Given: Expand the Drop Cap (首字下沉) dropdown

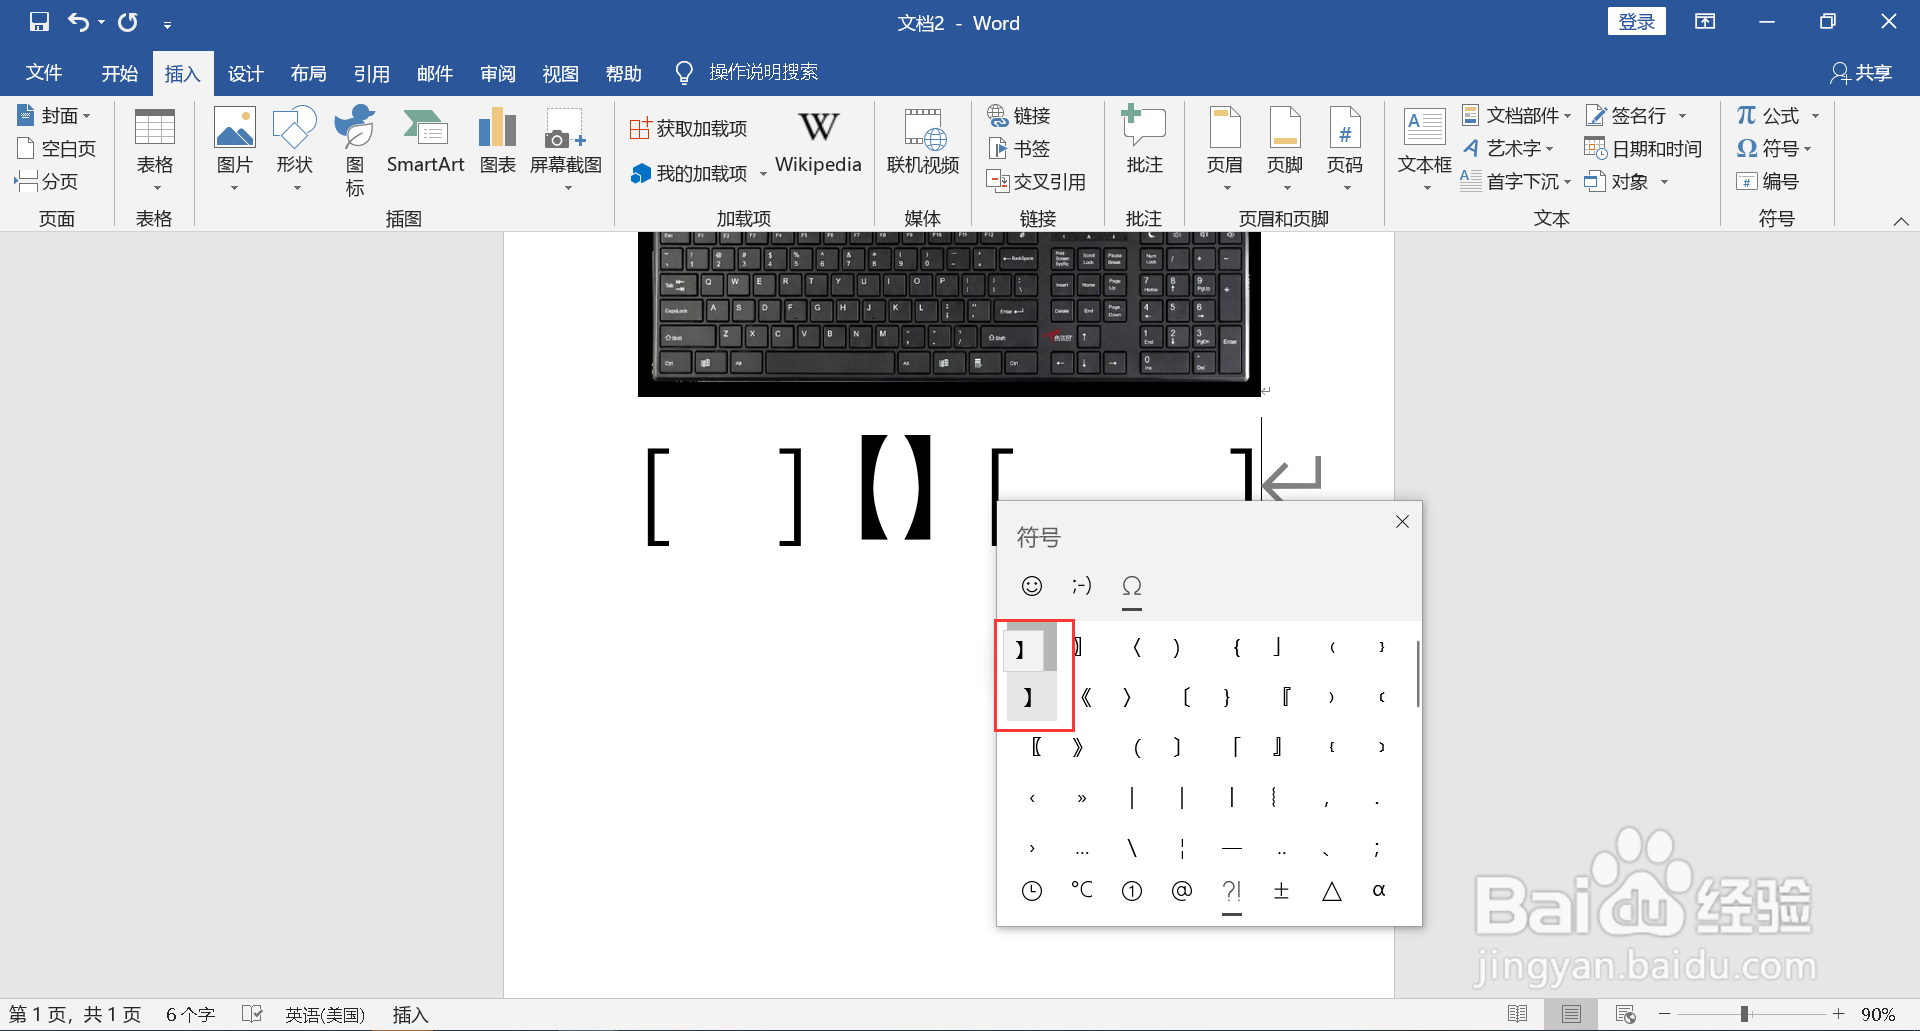Looking at the screenshot, I should [x=1567, y=182].
